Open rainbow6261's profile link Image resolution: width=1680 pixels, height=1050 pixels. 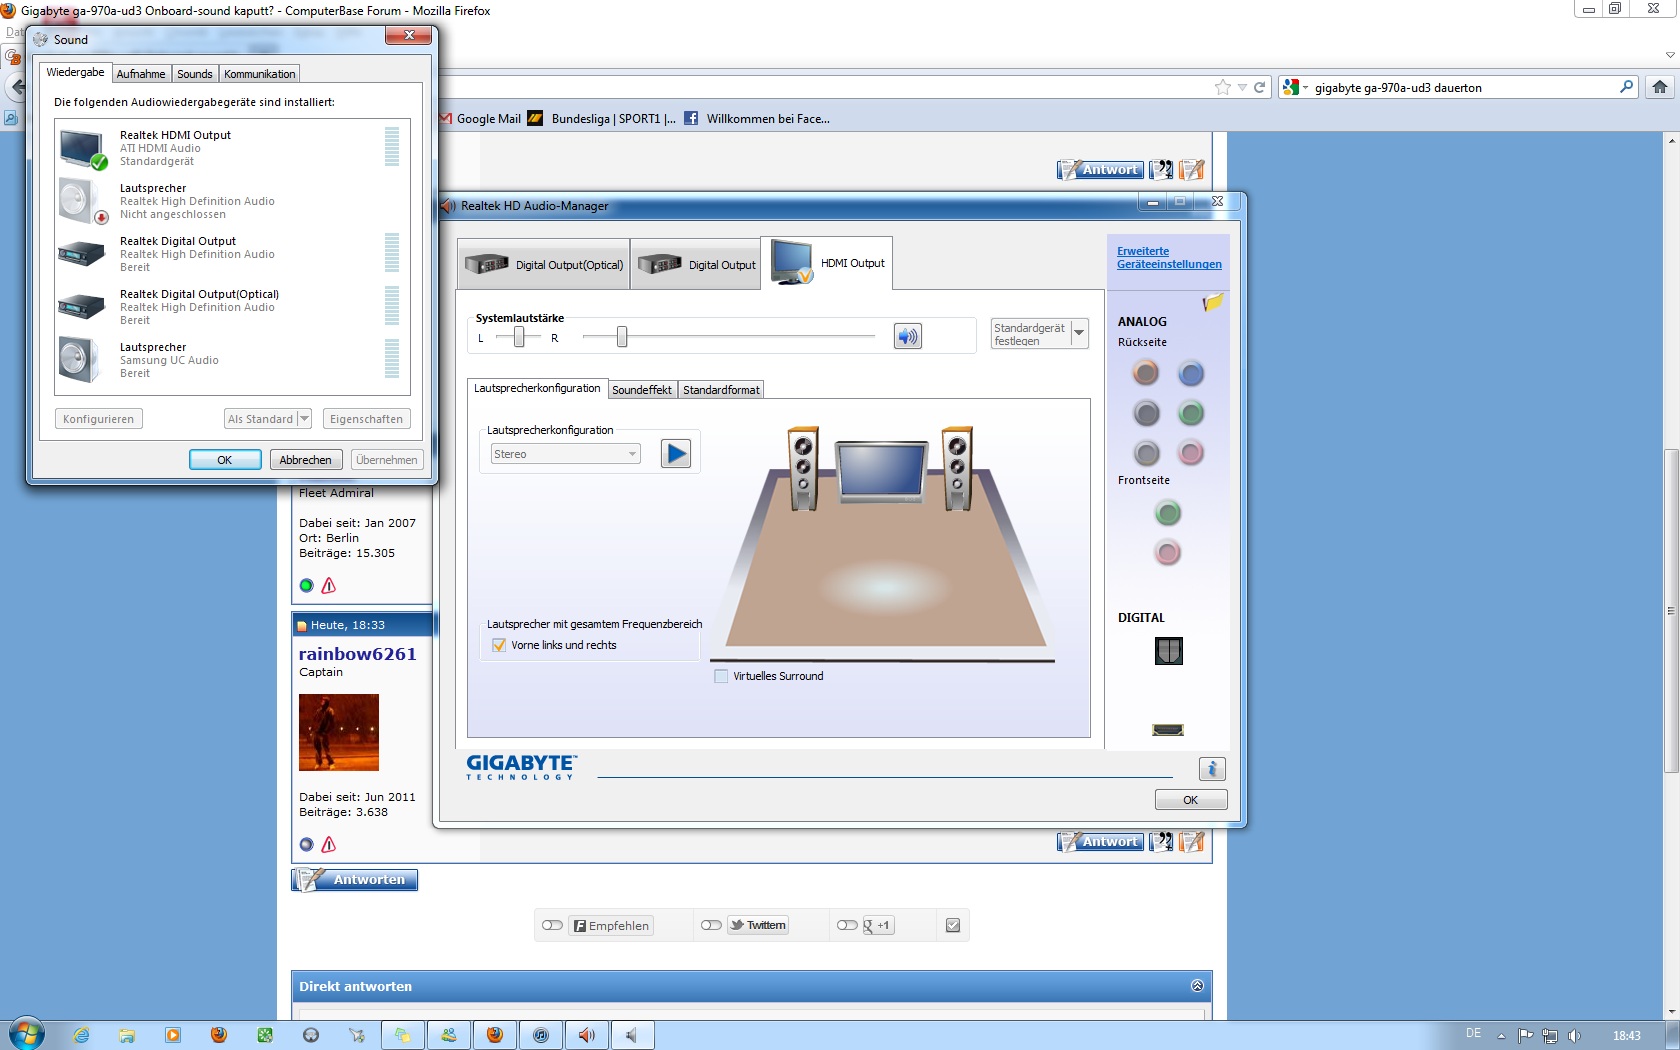(357, 654)
